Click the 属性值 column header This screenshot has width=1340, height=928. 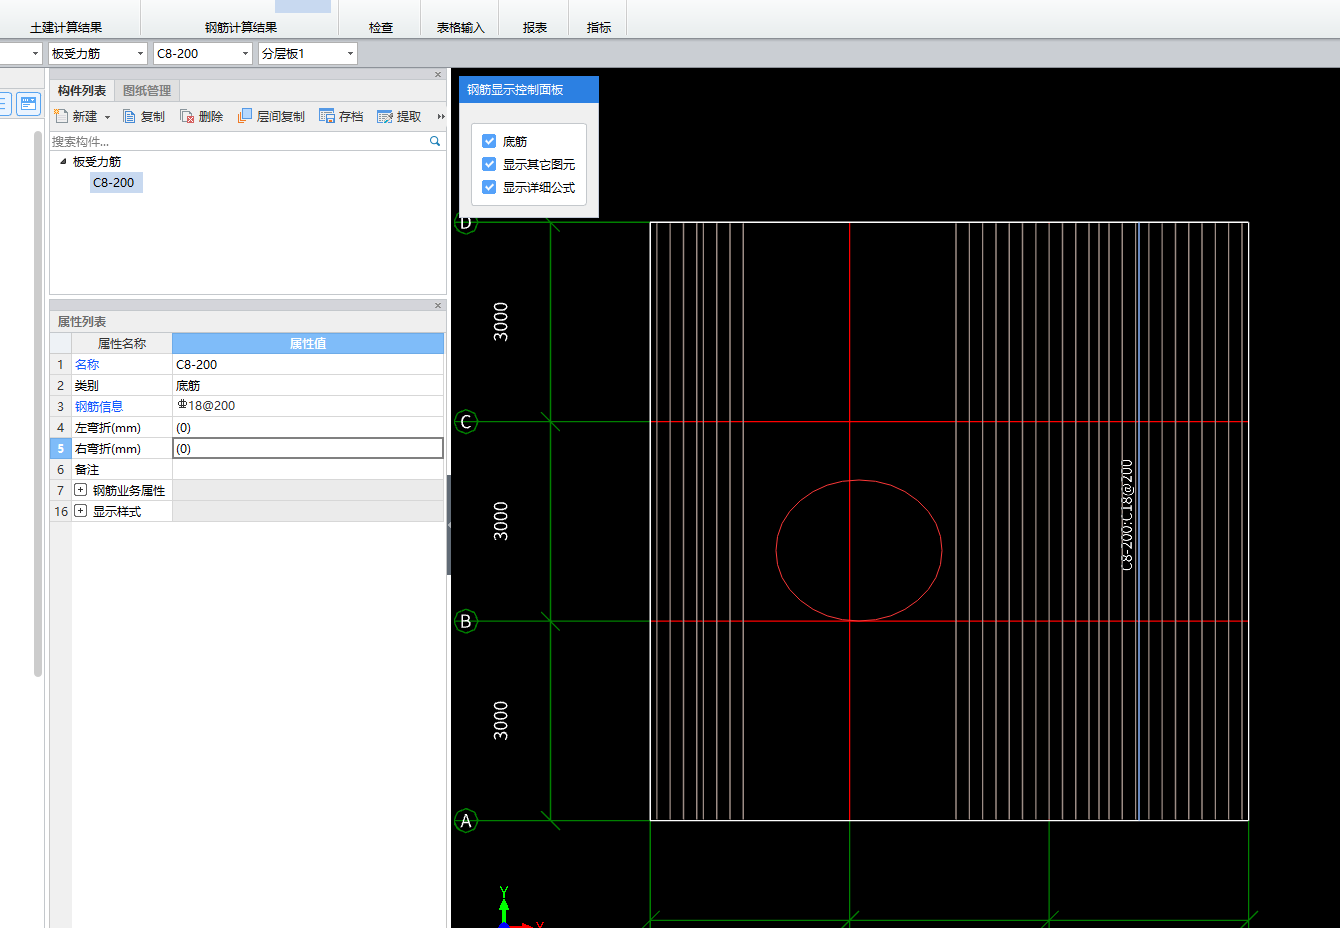[308, 343]
